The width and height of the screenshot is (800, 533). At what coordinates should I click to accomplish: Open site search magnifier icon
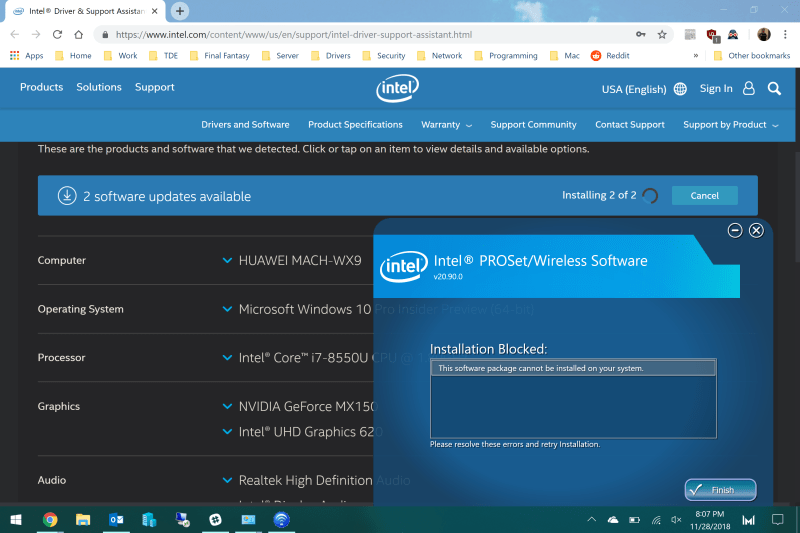pos(774,89)
